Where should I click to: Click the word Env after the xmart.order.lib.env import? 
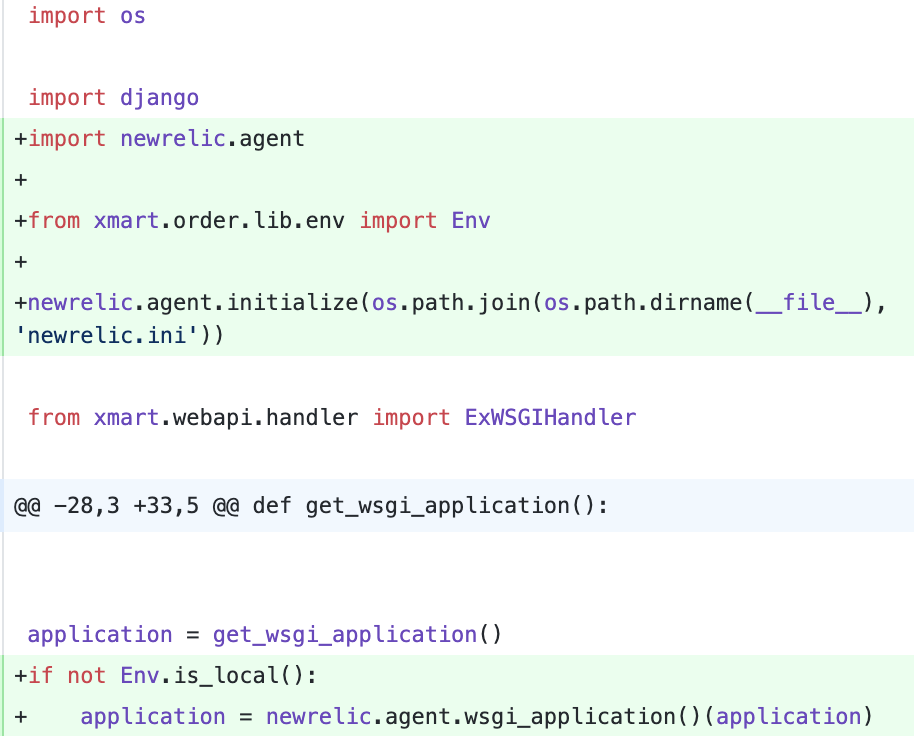tap(471, 221)
